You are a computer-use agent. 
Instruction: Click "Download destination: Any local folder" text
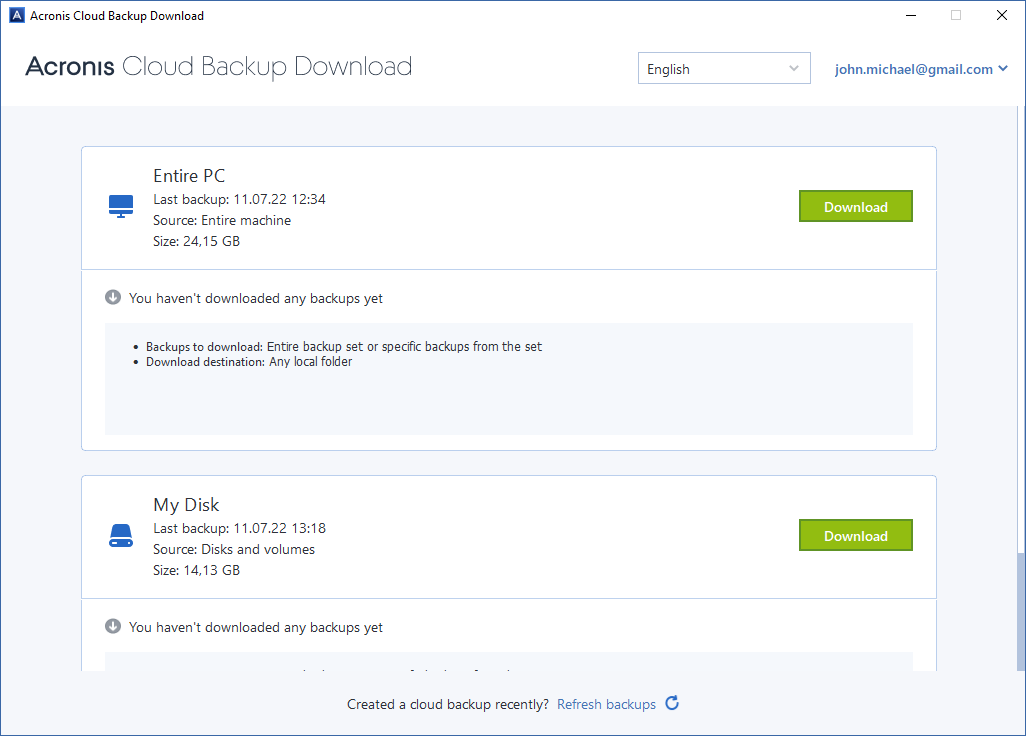pyautogui.click(x=249, y=362)
